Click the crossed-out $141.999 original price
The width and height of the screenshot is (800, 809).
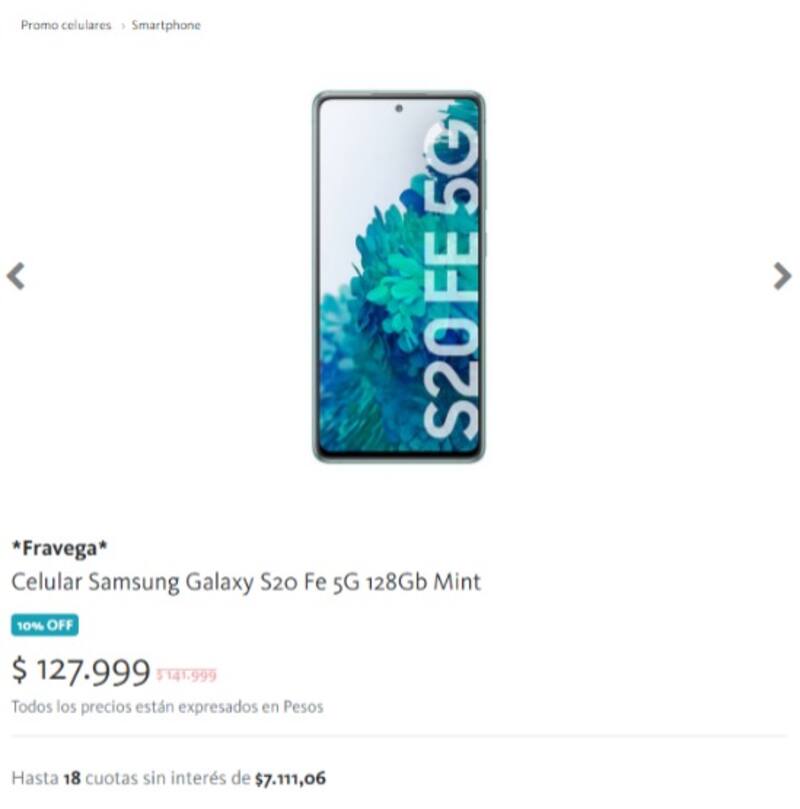point(186,675)
